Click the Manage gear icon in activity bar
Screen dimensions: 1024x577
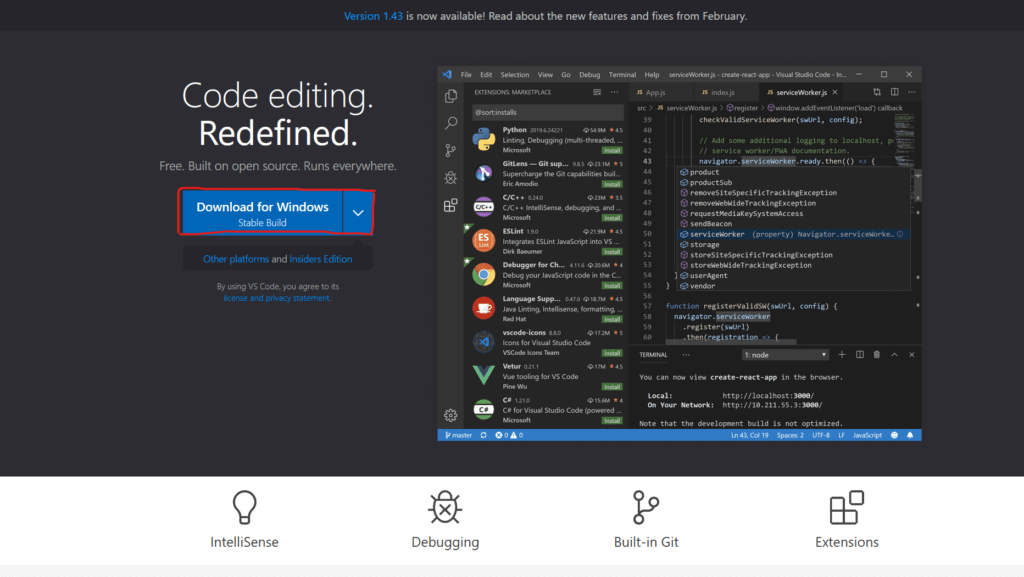click(451, 415)
